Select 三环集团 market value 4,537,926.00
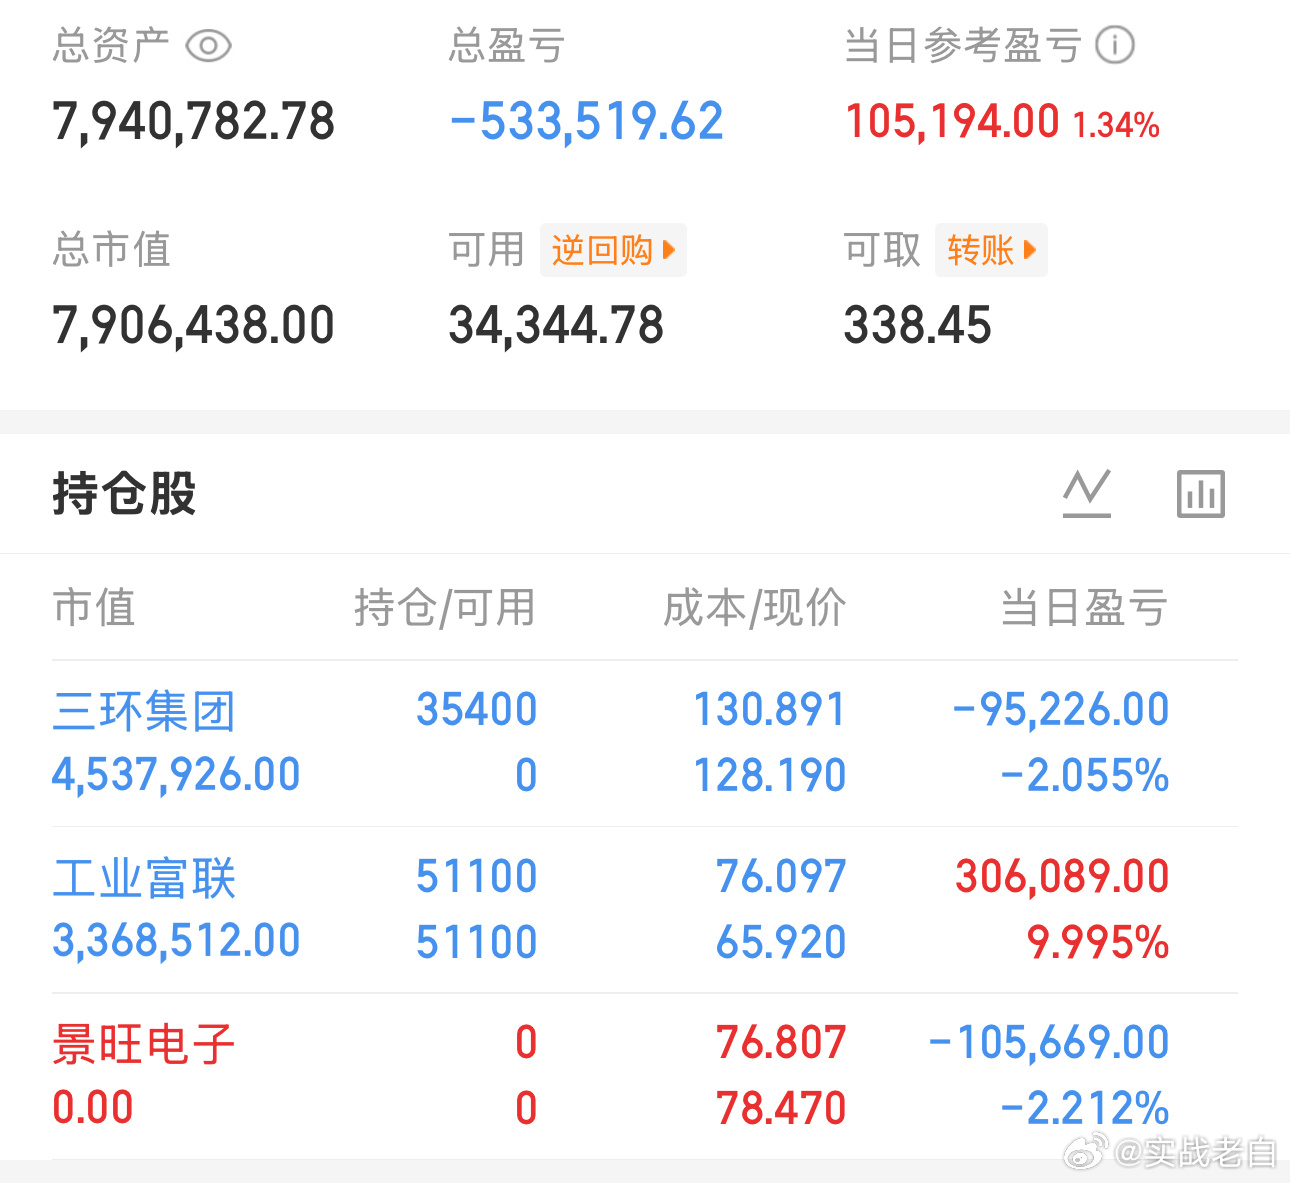The width and height of the screenshot is (1290, 1183). coord(176,775)
